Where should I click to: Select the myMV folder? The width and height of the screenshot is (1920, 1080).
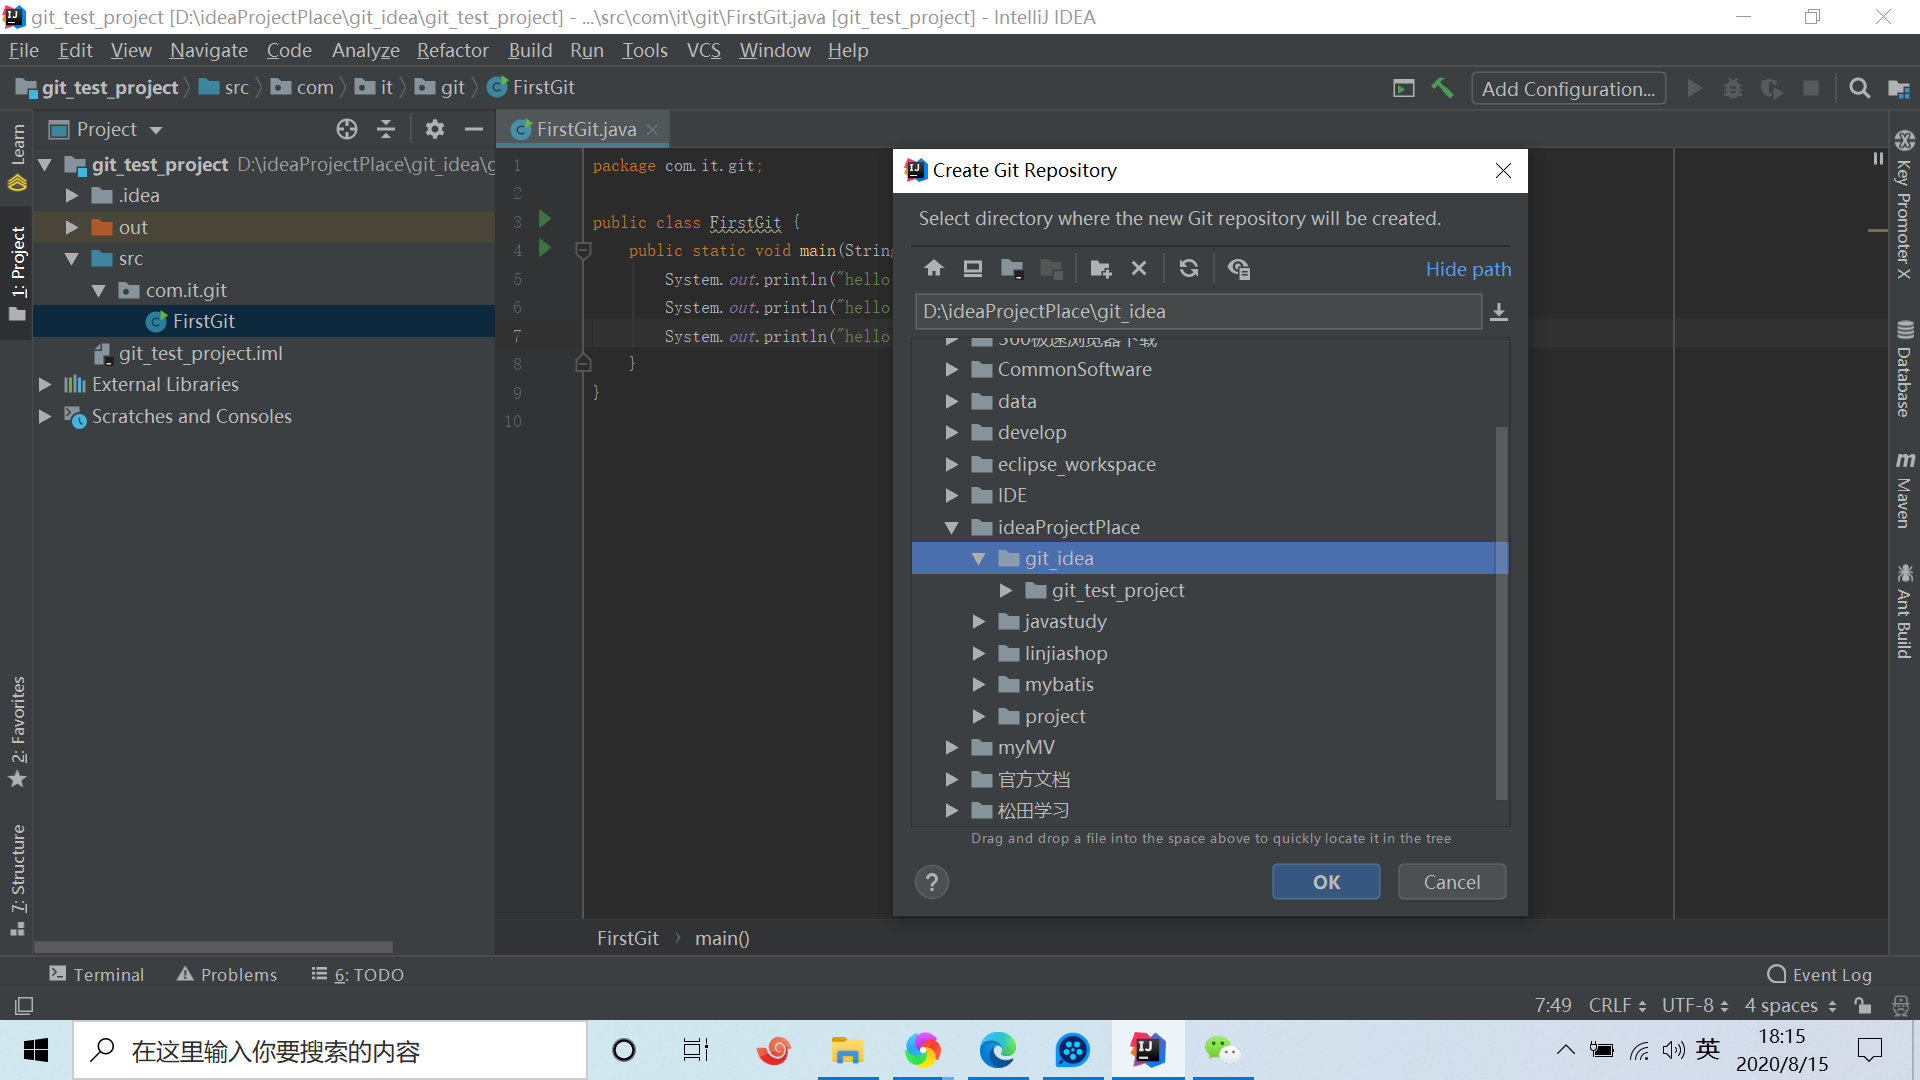[1025, 748]
